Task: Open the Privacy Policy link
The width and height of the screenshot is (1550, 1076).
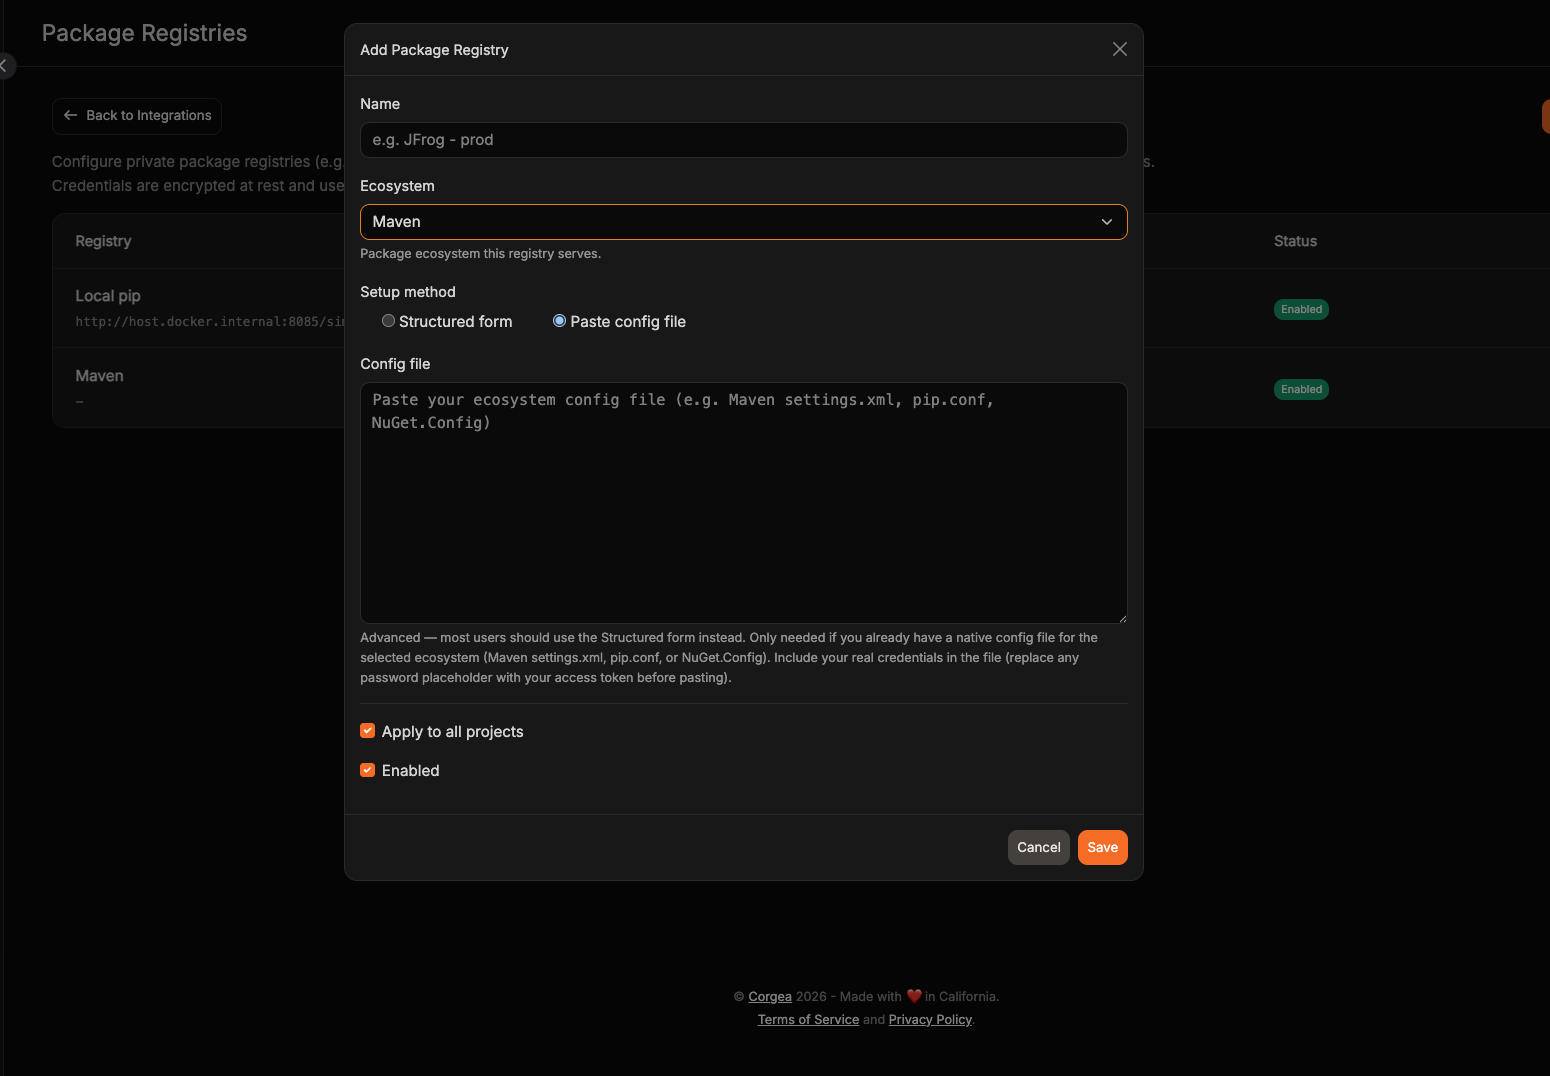Action: pos(930,1019)
